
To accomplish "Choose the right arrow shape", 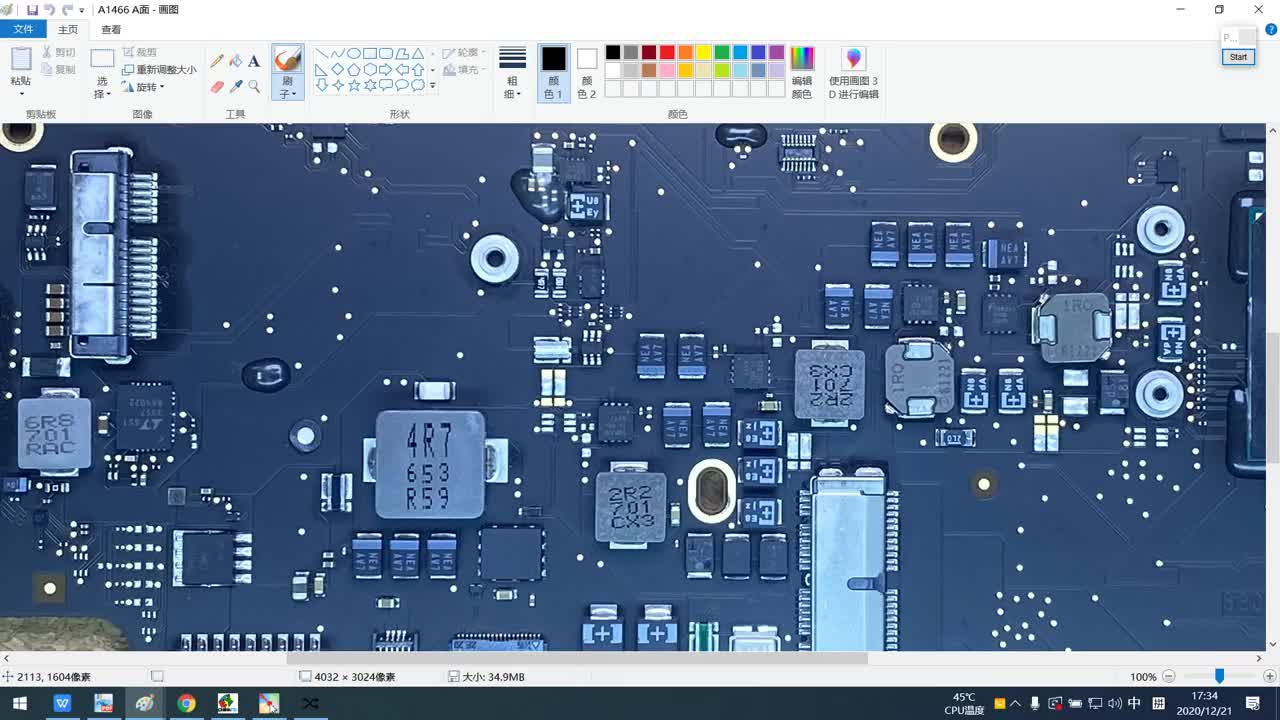I will [386, 69].
